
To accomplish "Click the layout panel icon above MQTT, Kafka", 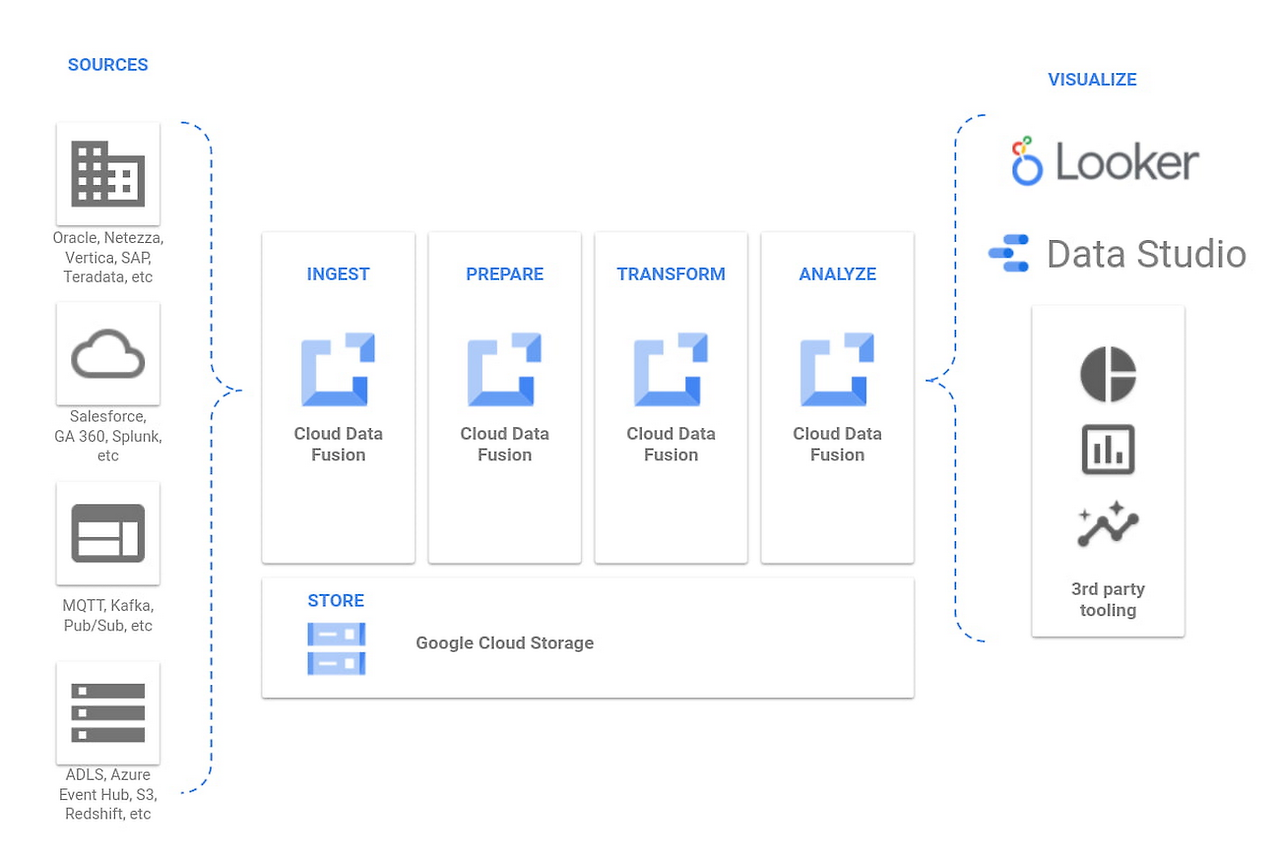I will [x=108, y=533].
